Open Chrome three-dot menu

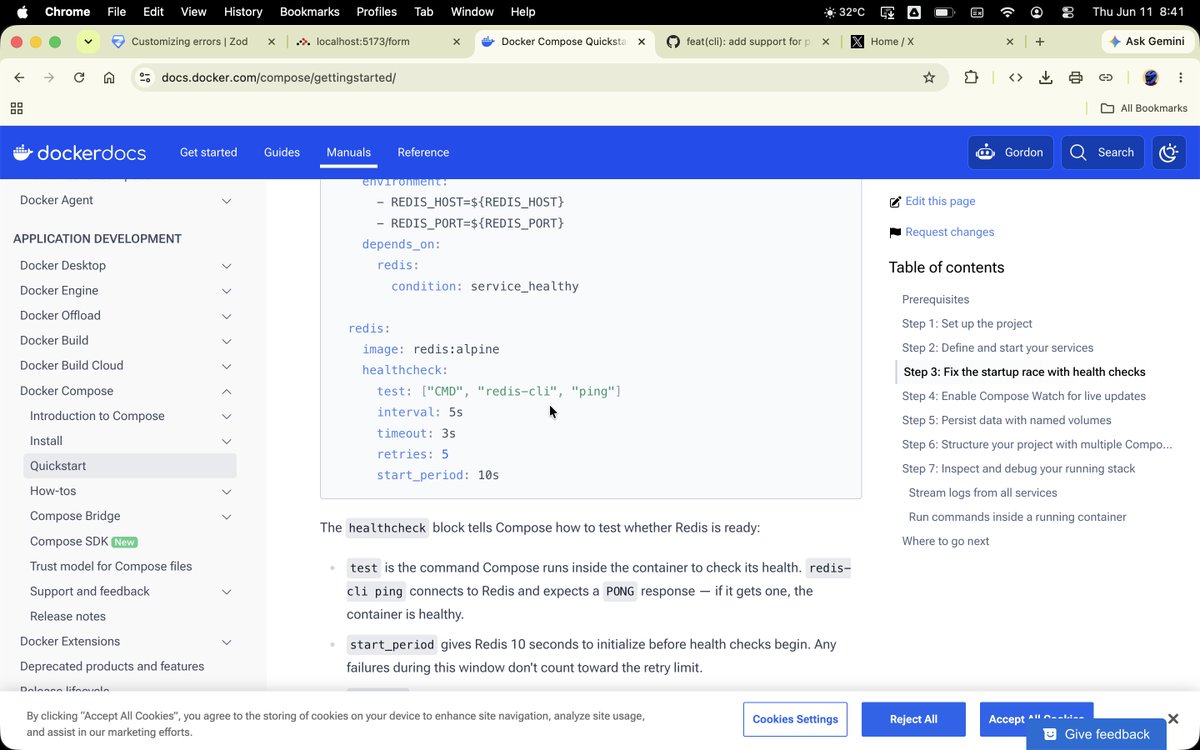[x=1180, y=77]
